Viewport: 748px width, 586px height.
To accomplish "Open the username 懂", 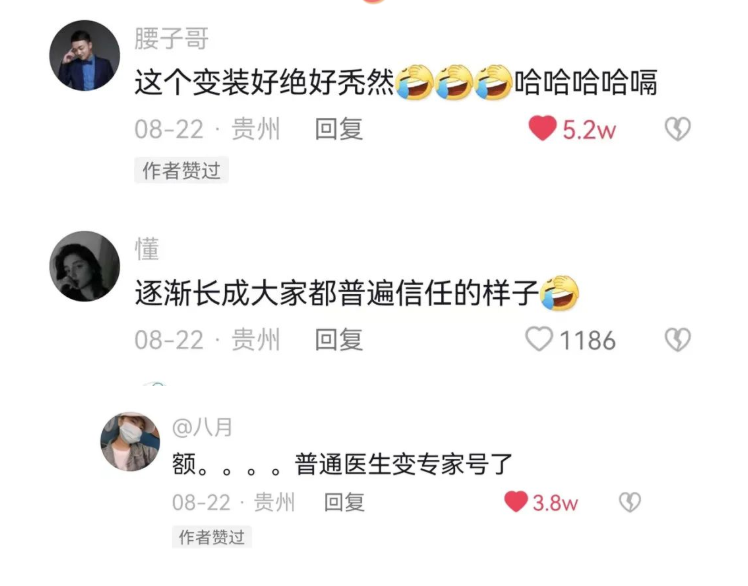I will (x=147, y=249).
